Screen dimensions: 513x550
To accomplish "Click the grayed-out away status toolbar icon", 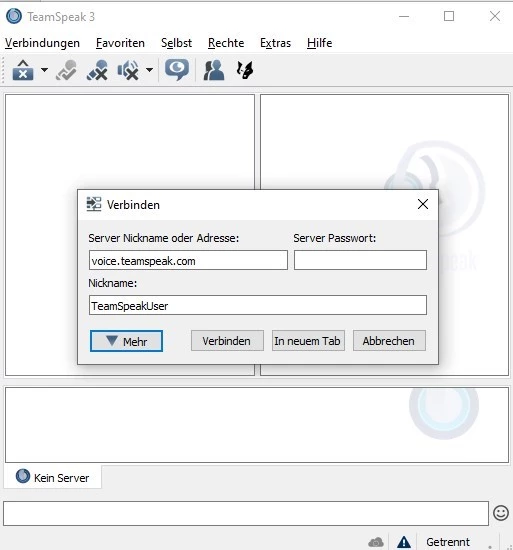I will tap(66, 70).
